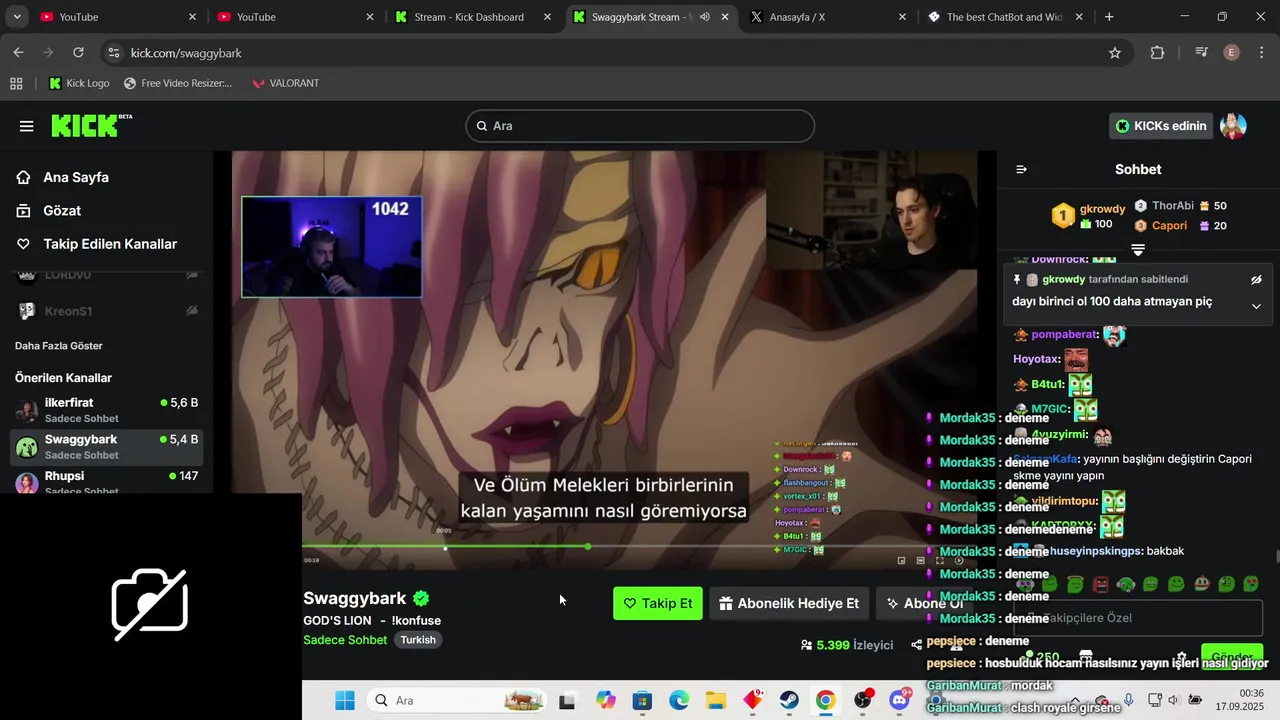This screenshot has height=720, width=1280.
Task: View site information for kick.com
Action: 113,53
